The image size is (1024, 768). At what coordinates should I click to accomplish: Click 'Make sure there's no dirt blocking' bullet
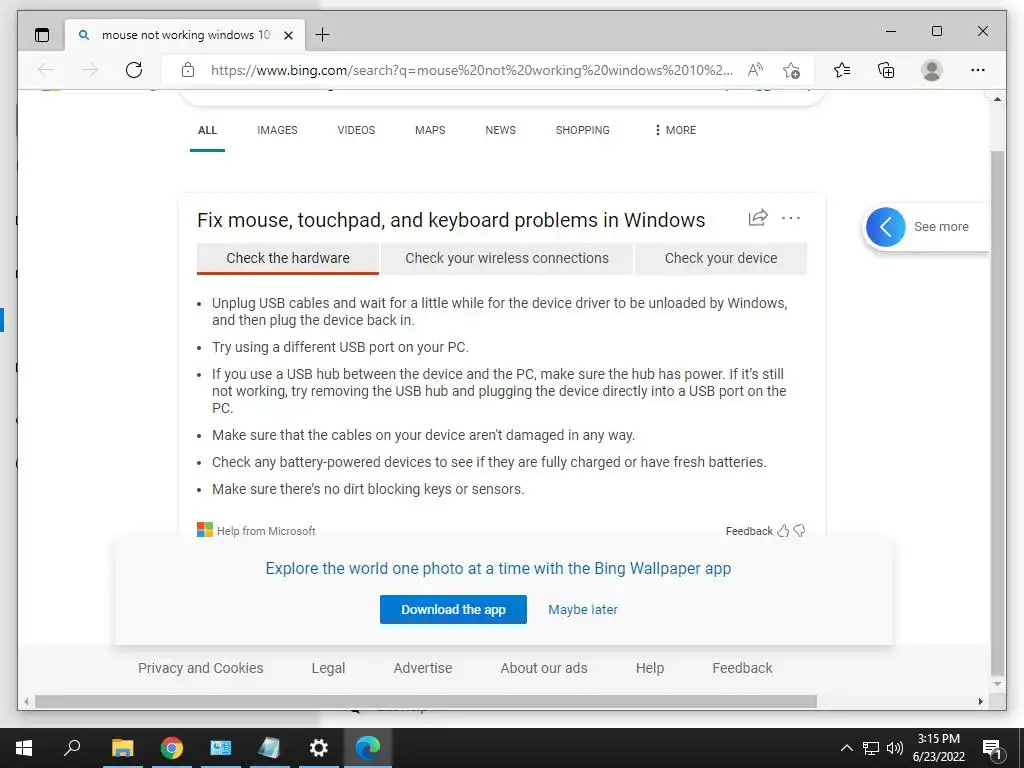coord(368,489)
